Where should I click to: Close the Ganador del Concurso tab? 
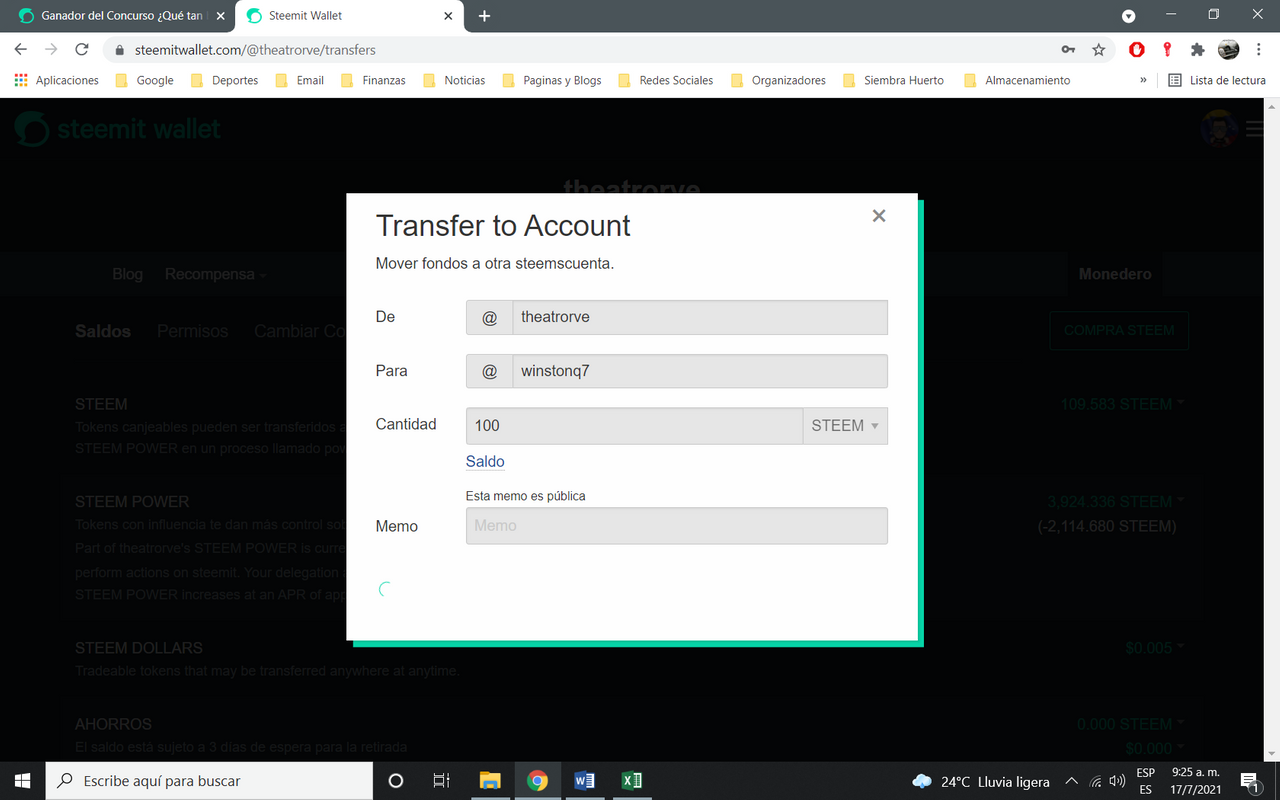coord(220,16)
